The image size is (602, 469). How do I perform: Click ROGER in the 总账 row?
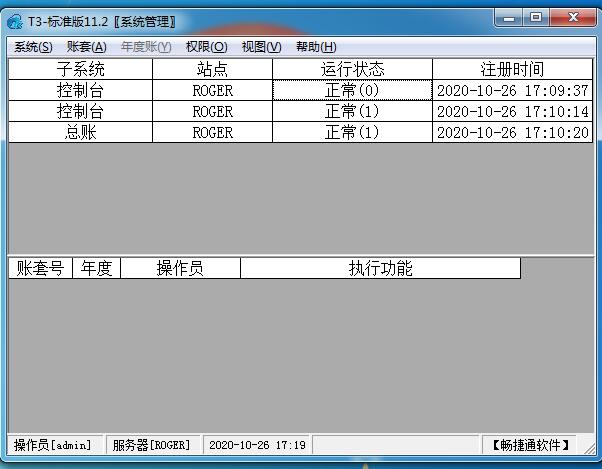(x=212, y=132)
